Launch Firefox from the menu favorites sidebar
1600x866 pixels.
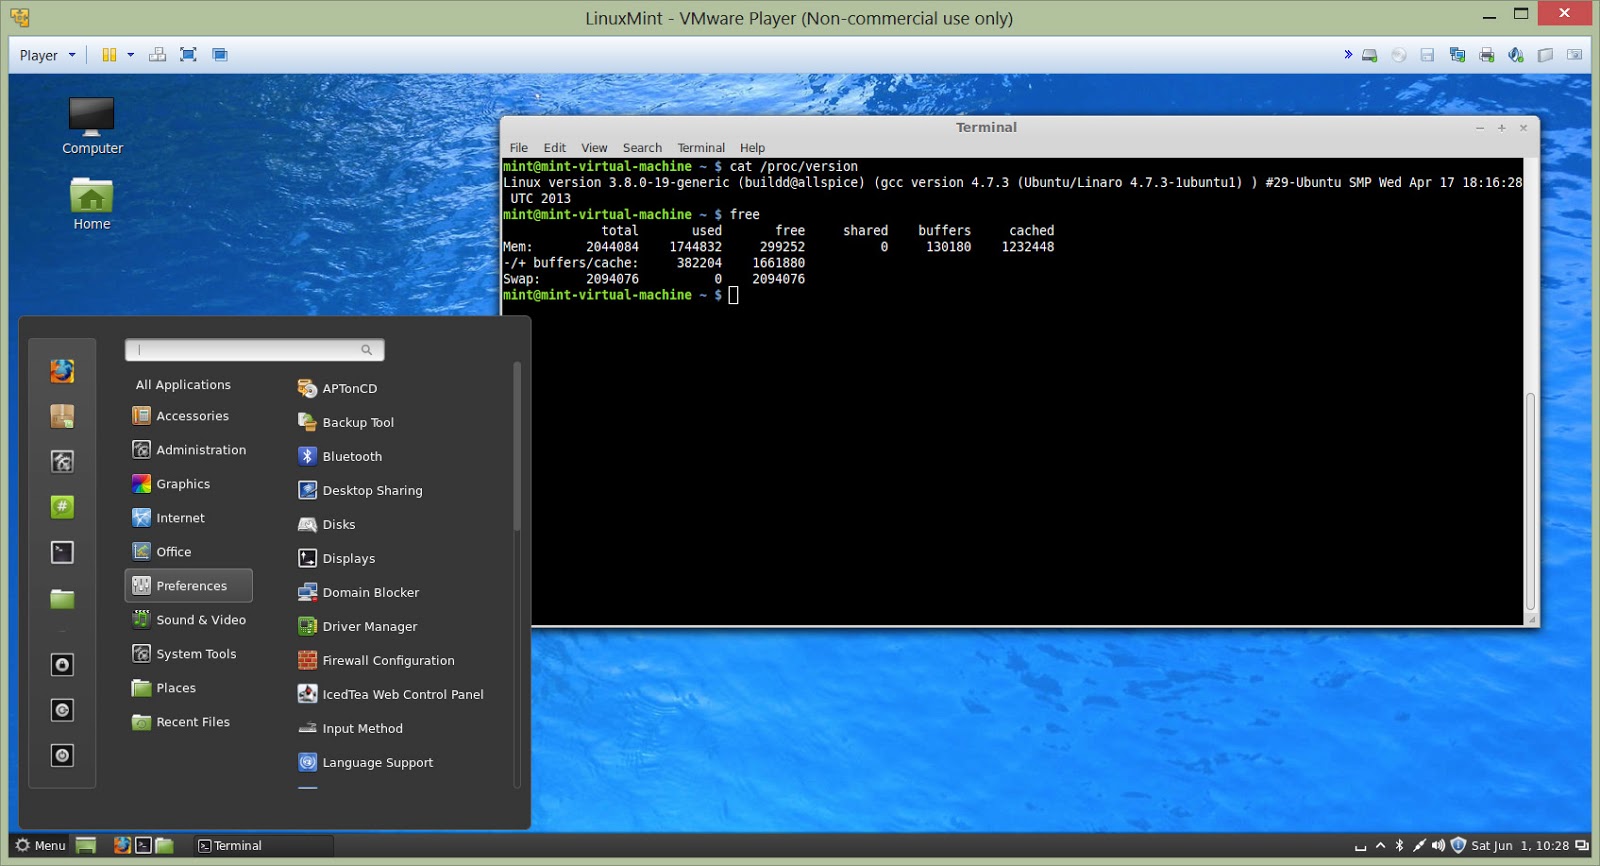coord(62,371)
